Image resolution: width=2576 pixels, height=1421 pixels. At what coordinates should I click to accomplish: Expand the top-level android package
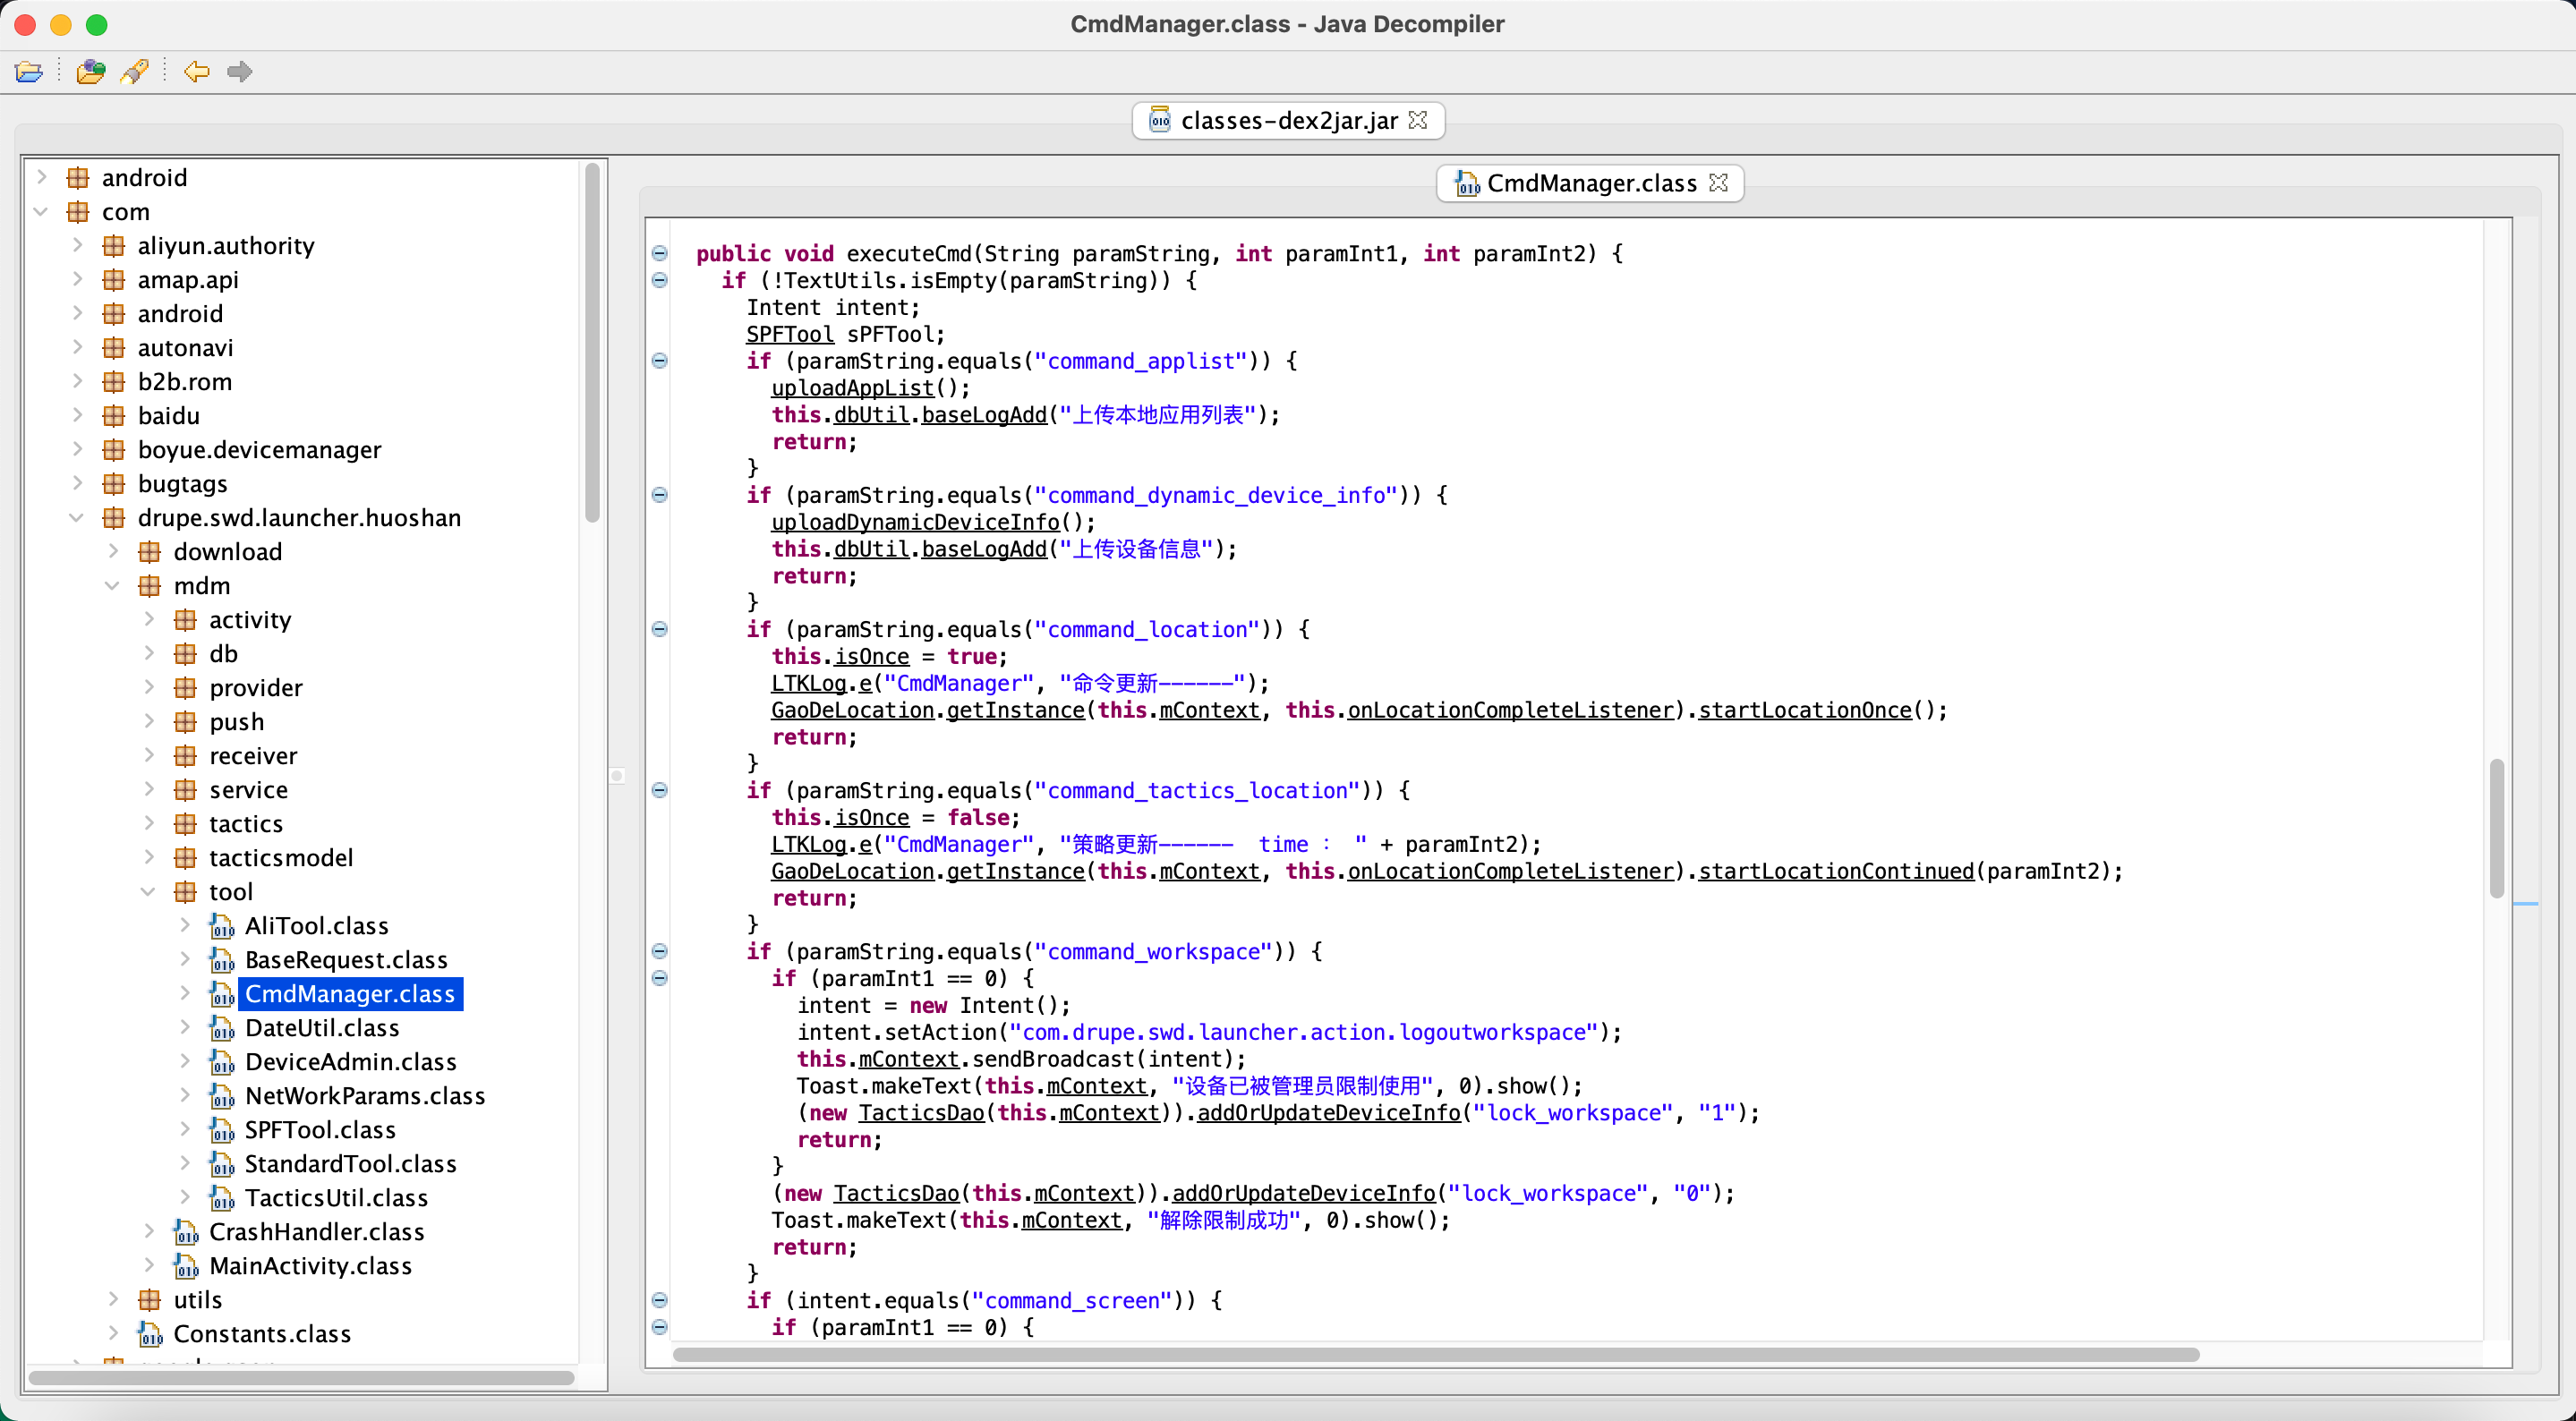42,177
